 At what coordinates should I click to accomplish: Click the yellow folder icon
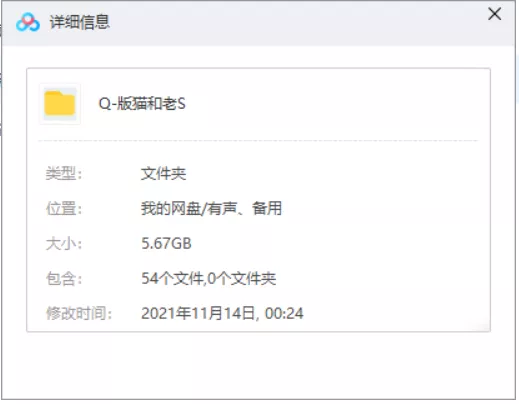(60, 103)
